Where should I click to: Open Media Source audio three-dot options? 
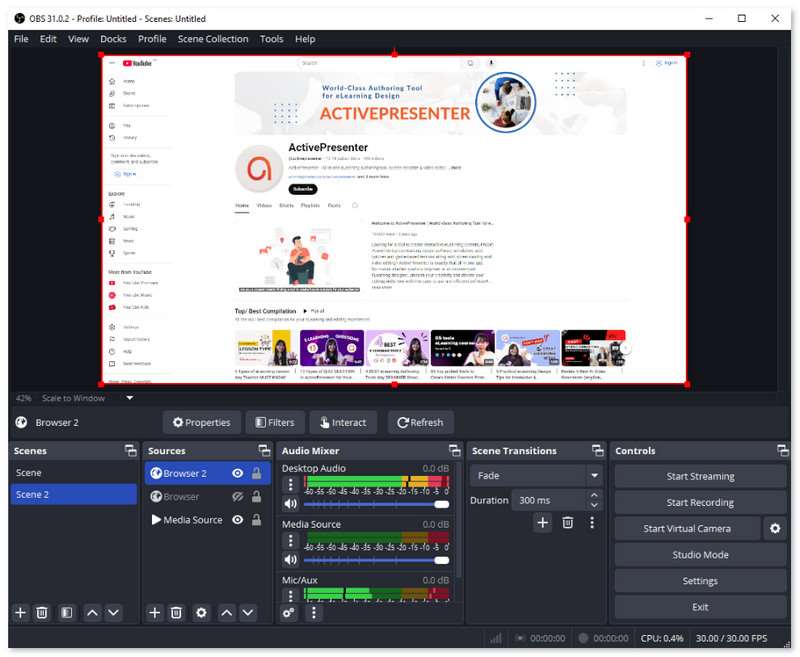[290, 540]
